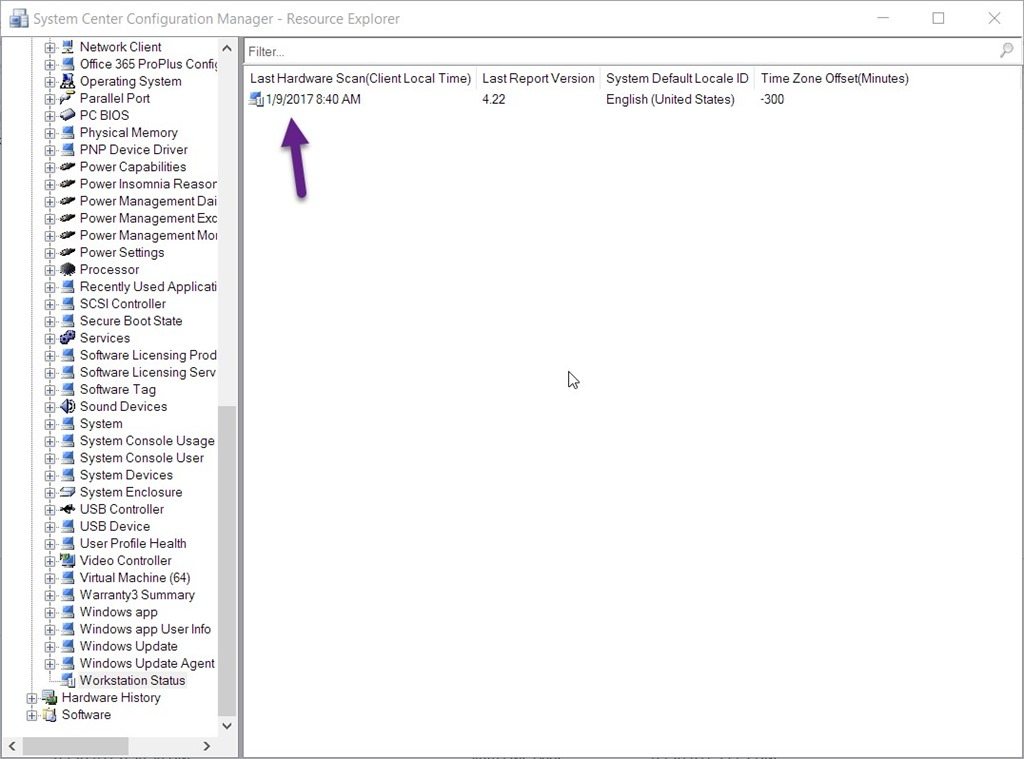Click the tree vertical scrollbar thumb
Image resolution: width=1024 pixels, height=759 pixels.
coord(227,560)
